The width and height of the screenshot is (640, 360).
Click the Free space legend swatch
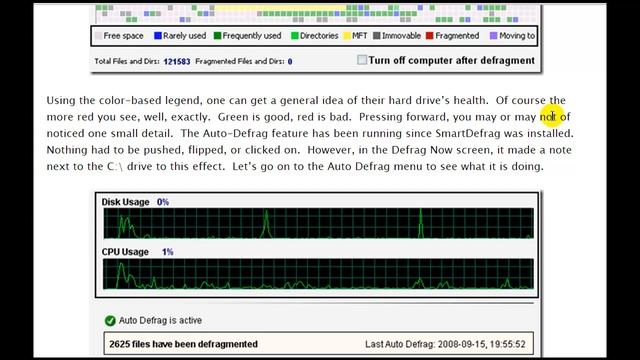(98, 36)
